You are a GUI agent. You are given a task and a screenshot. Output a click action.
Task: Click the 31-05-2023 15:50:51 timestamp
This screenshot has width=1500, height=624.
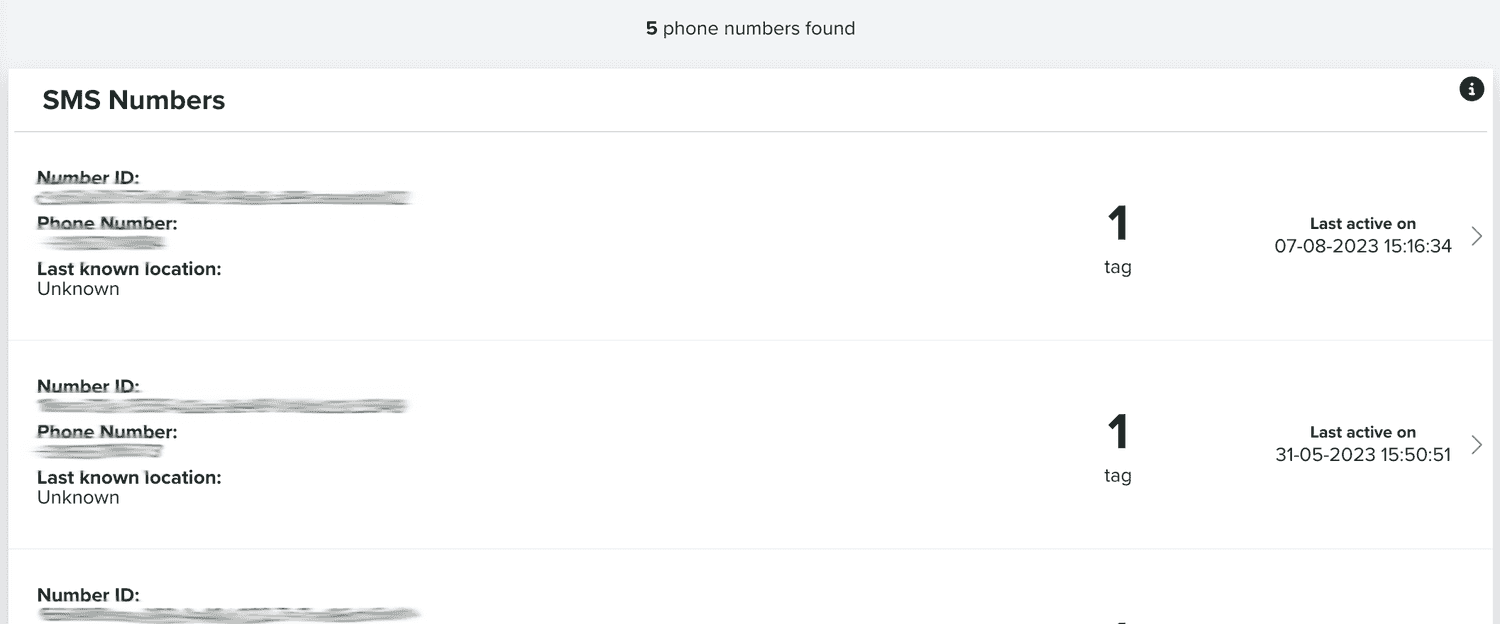click(1363, 455)
